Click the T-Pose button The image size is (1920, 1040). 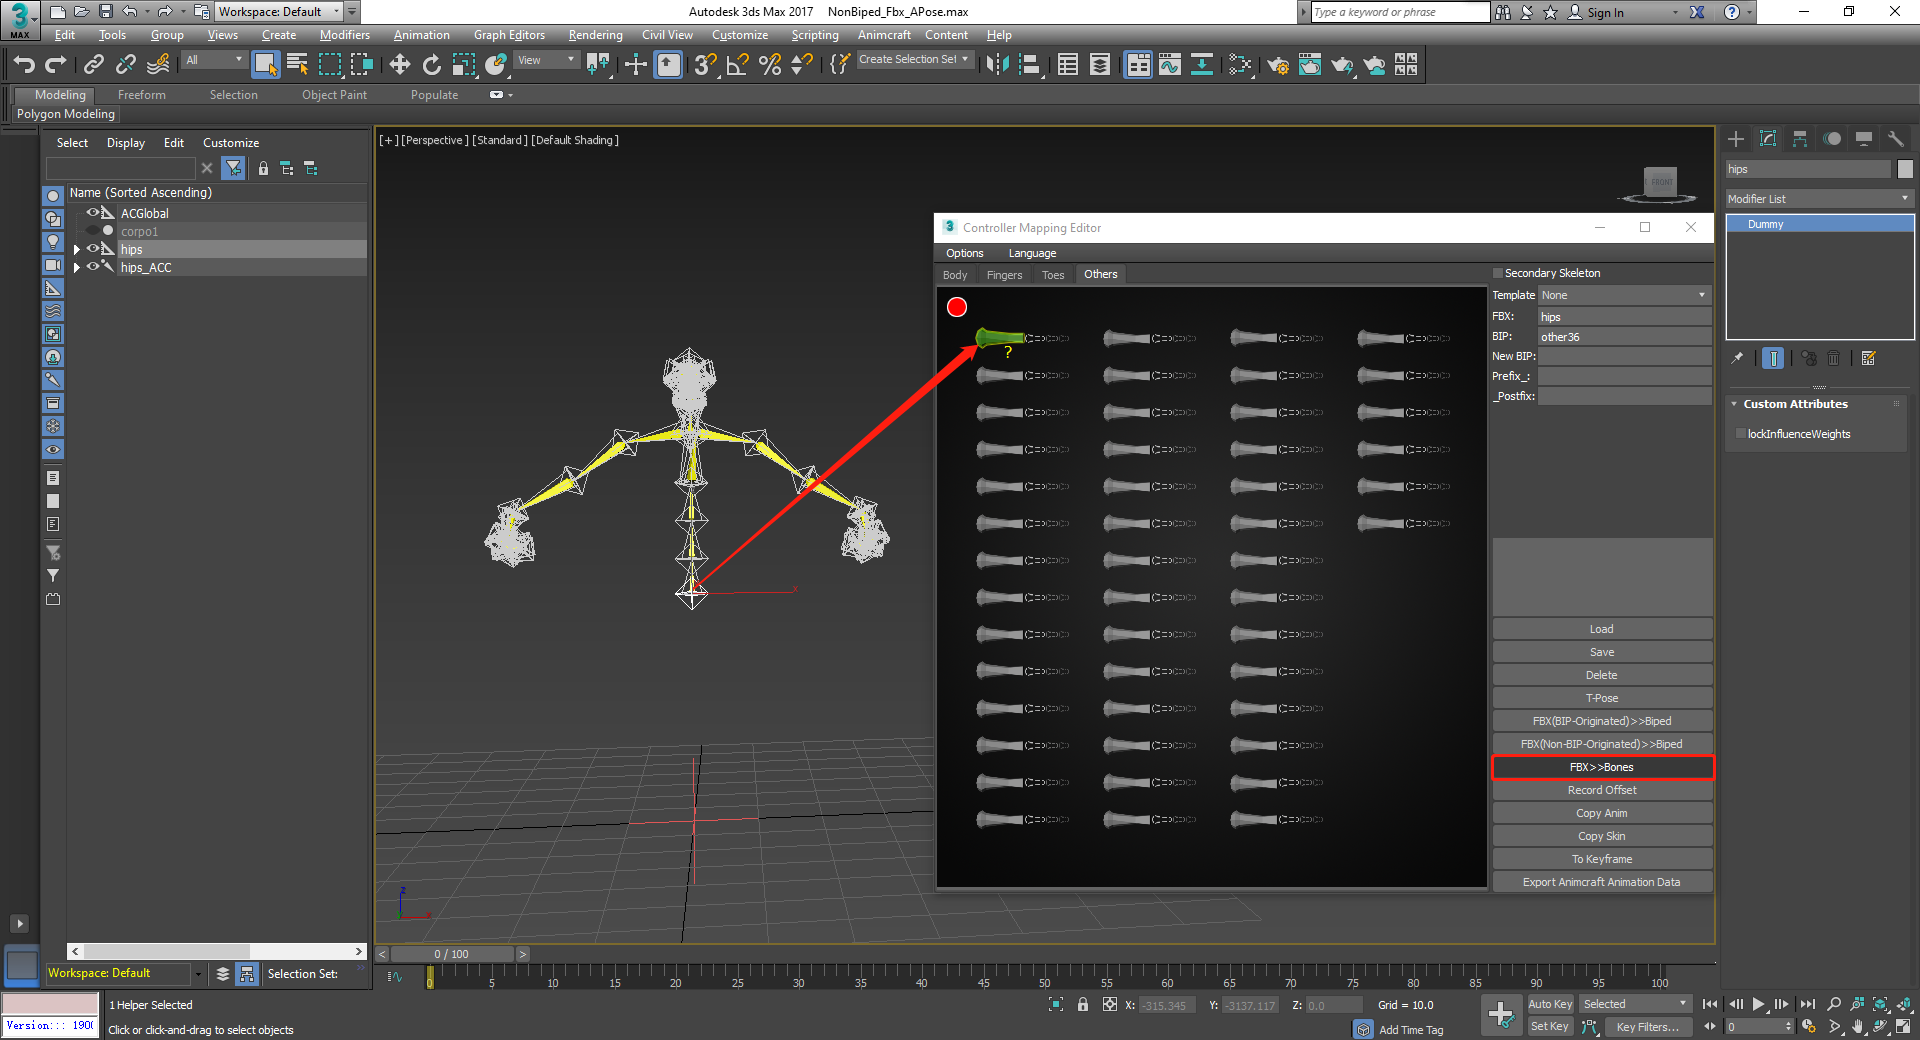coord(1602,698)
